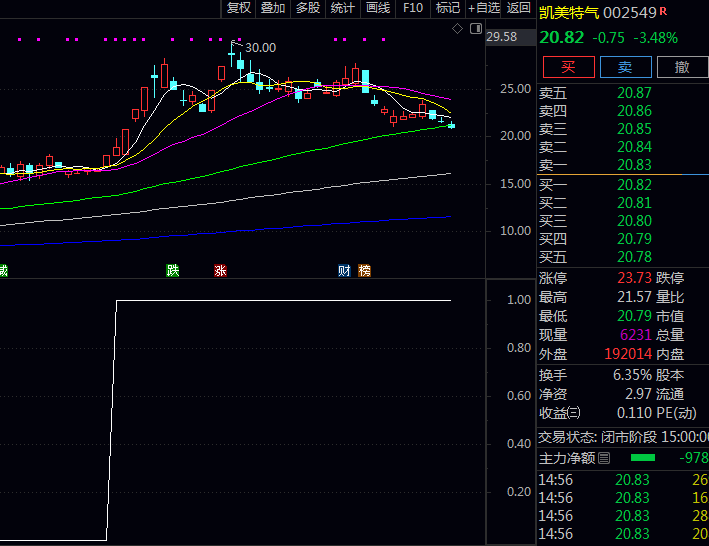
Task: Click the blue 财 marker icon
Action: point(344,270)
